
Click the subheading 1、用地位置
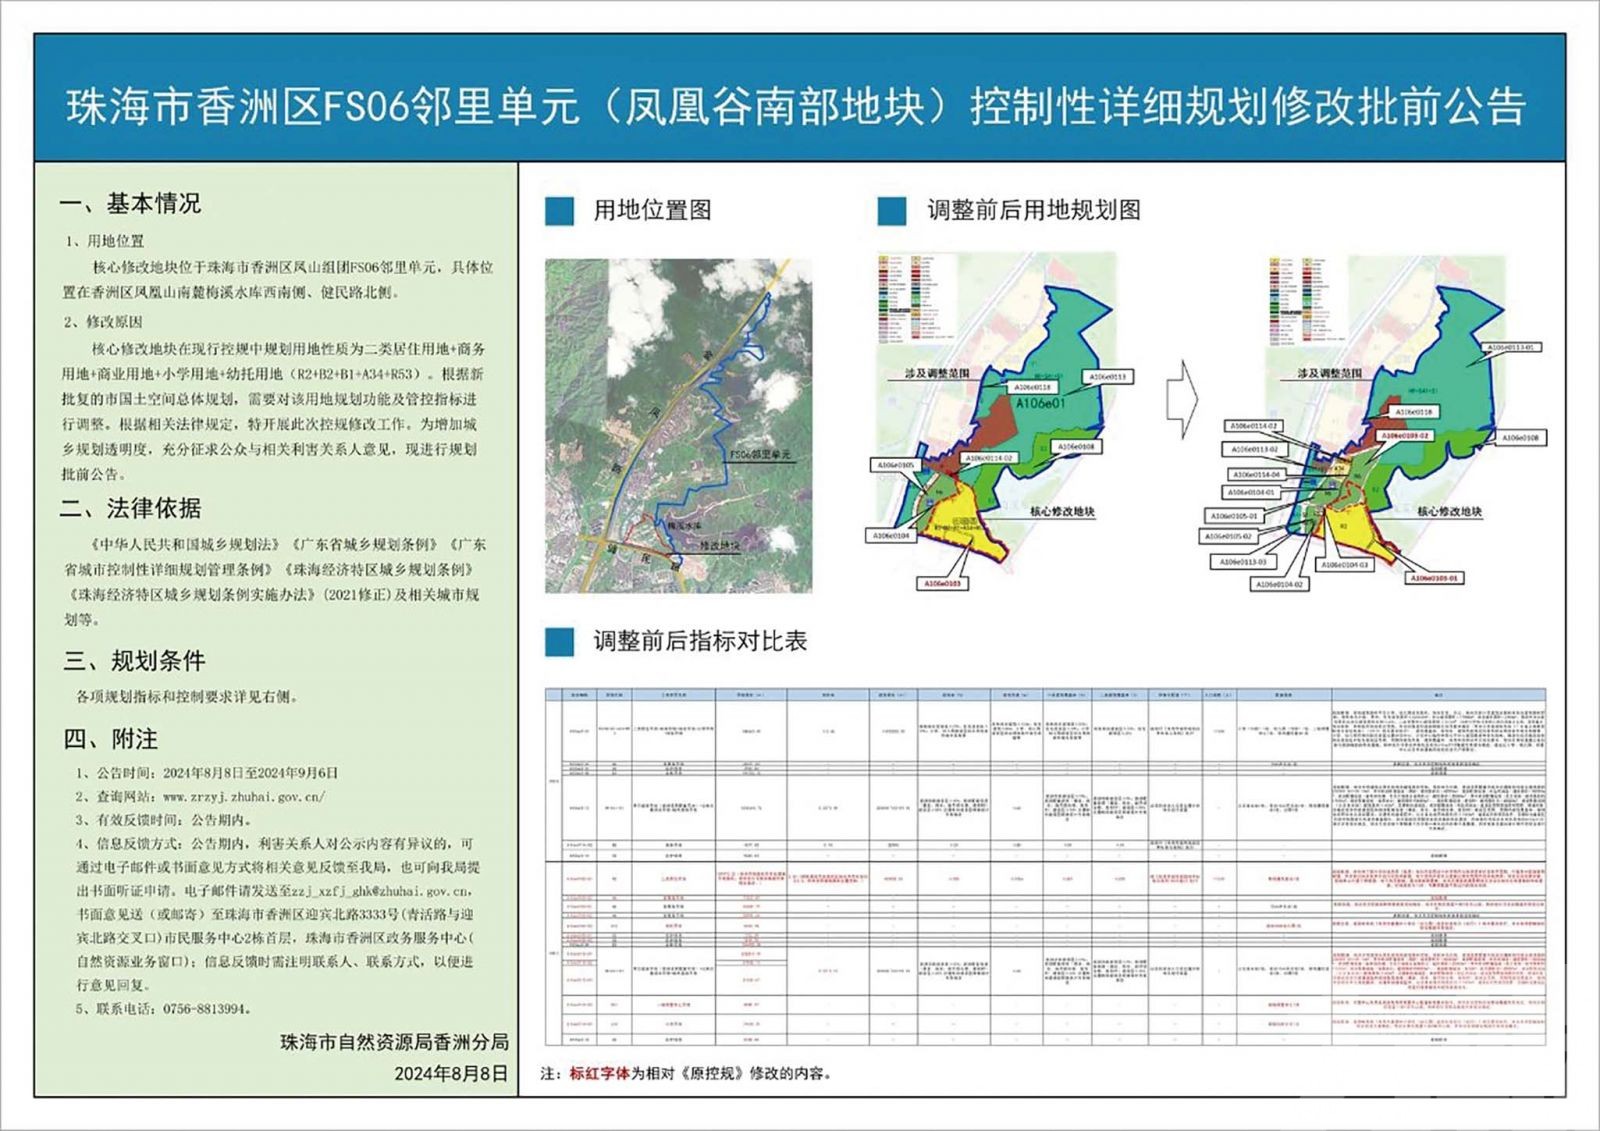(105, 241)
